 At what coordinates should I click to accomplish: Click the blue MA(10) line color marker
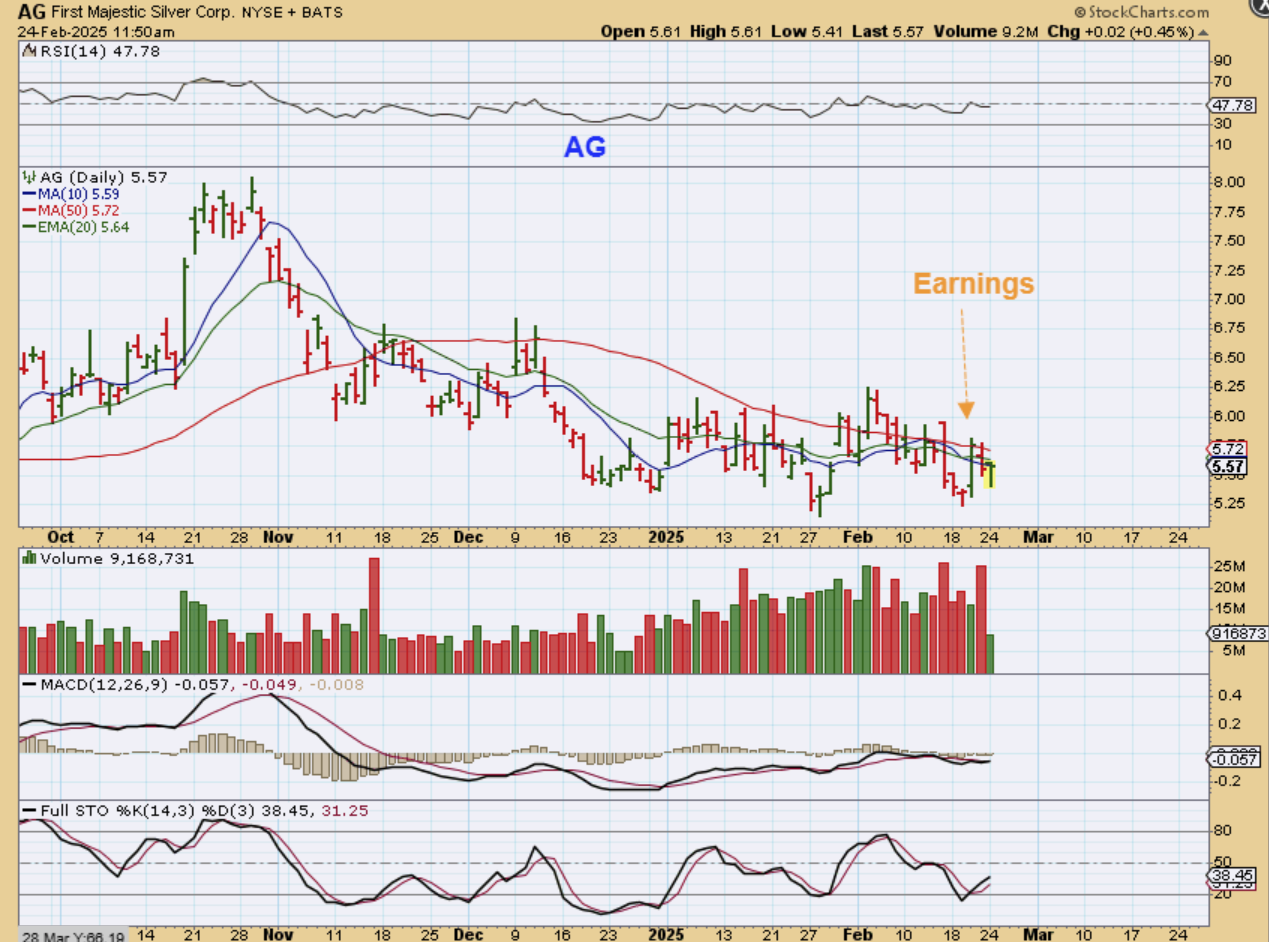coord(28,194)
